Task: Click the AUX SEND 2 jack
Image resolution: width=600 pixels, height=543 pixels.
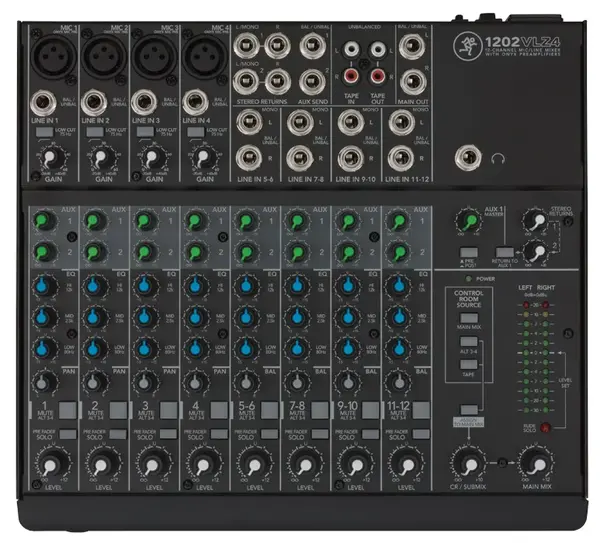Action: click(x=313, y=82)
